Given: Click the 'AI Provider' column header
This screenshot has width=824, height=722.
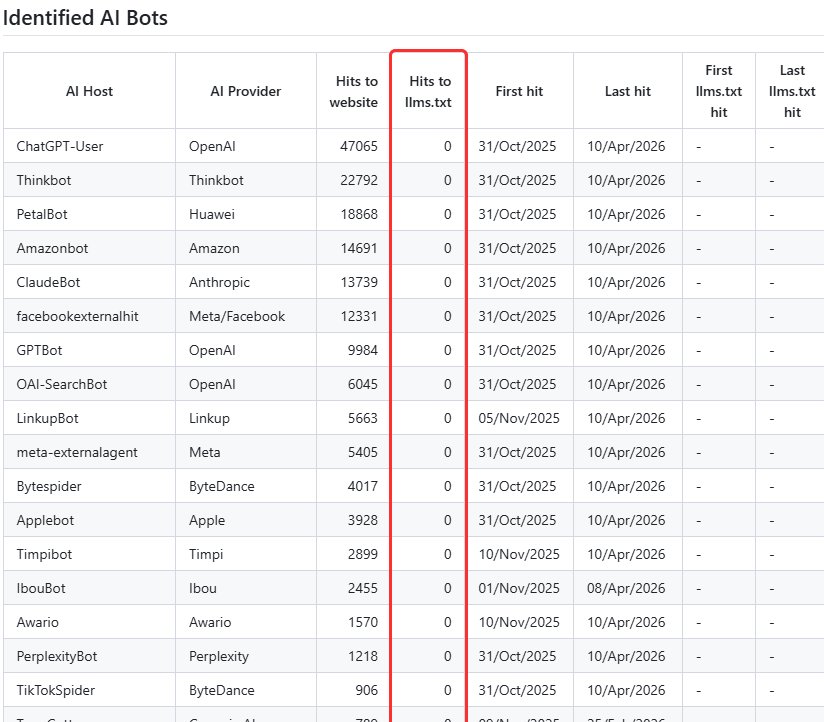Looking at the screenshot, I should 245,91.
